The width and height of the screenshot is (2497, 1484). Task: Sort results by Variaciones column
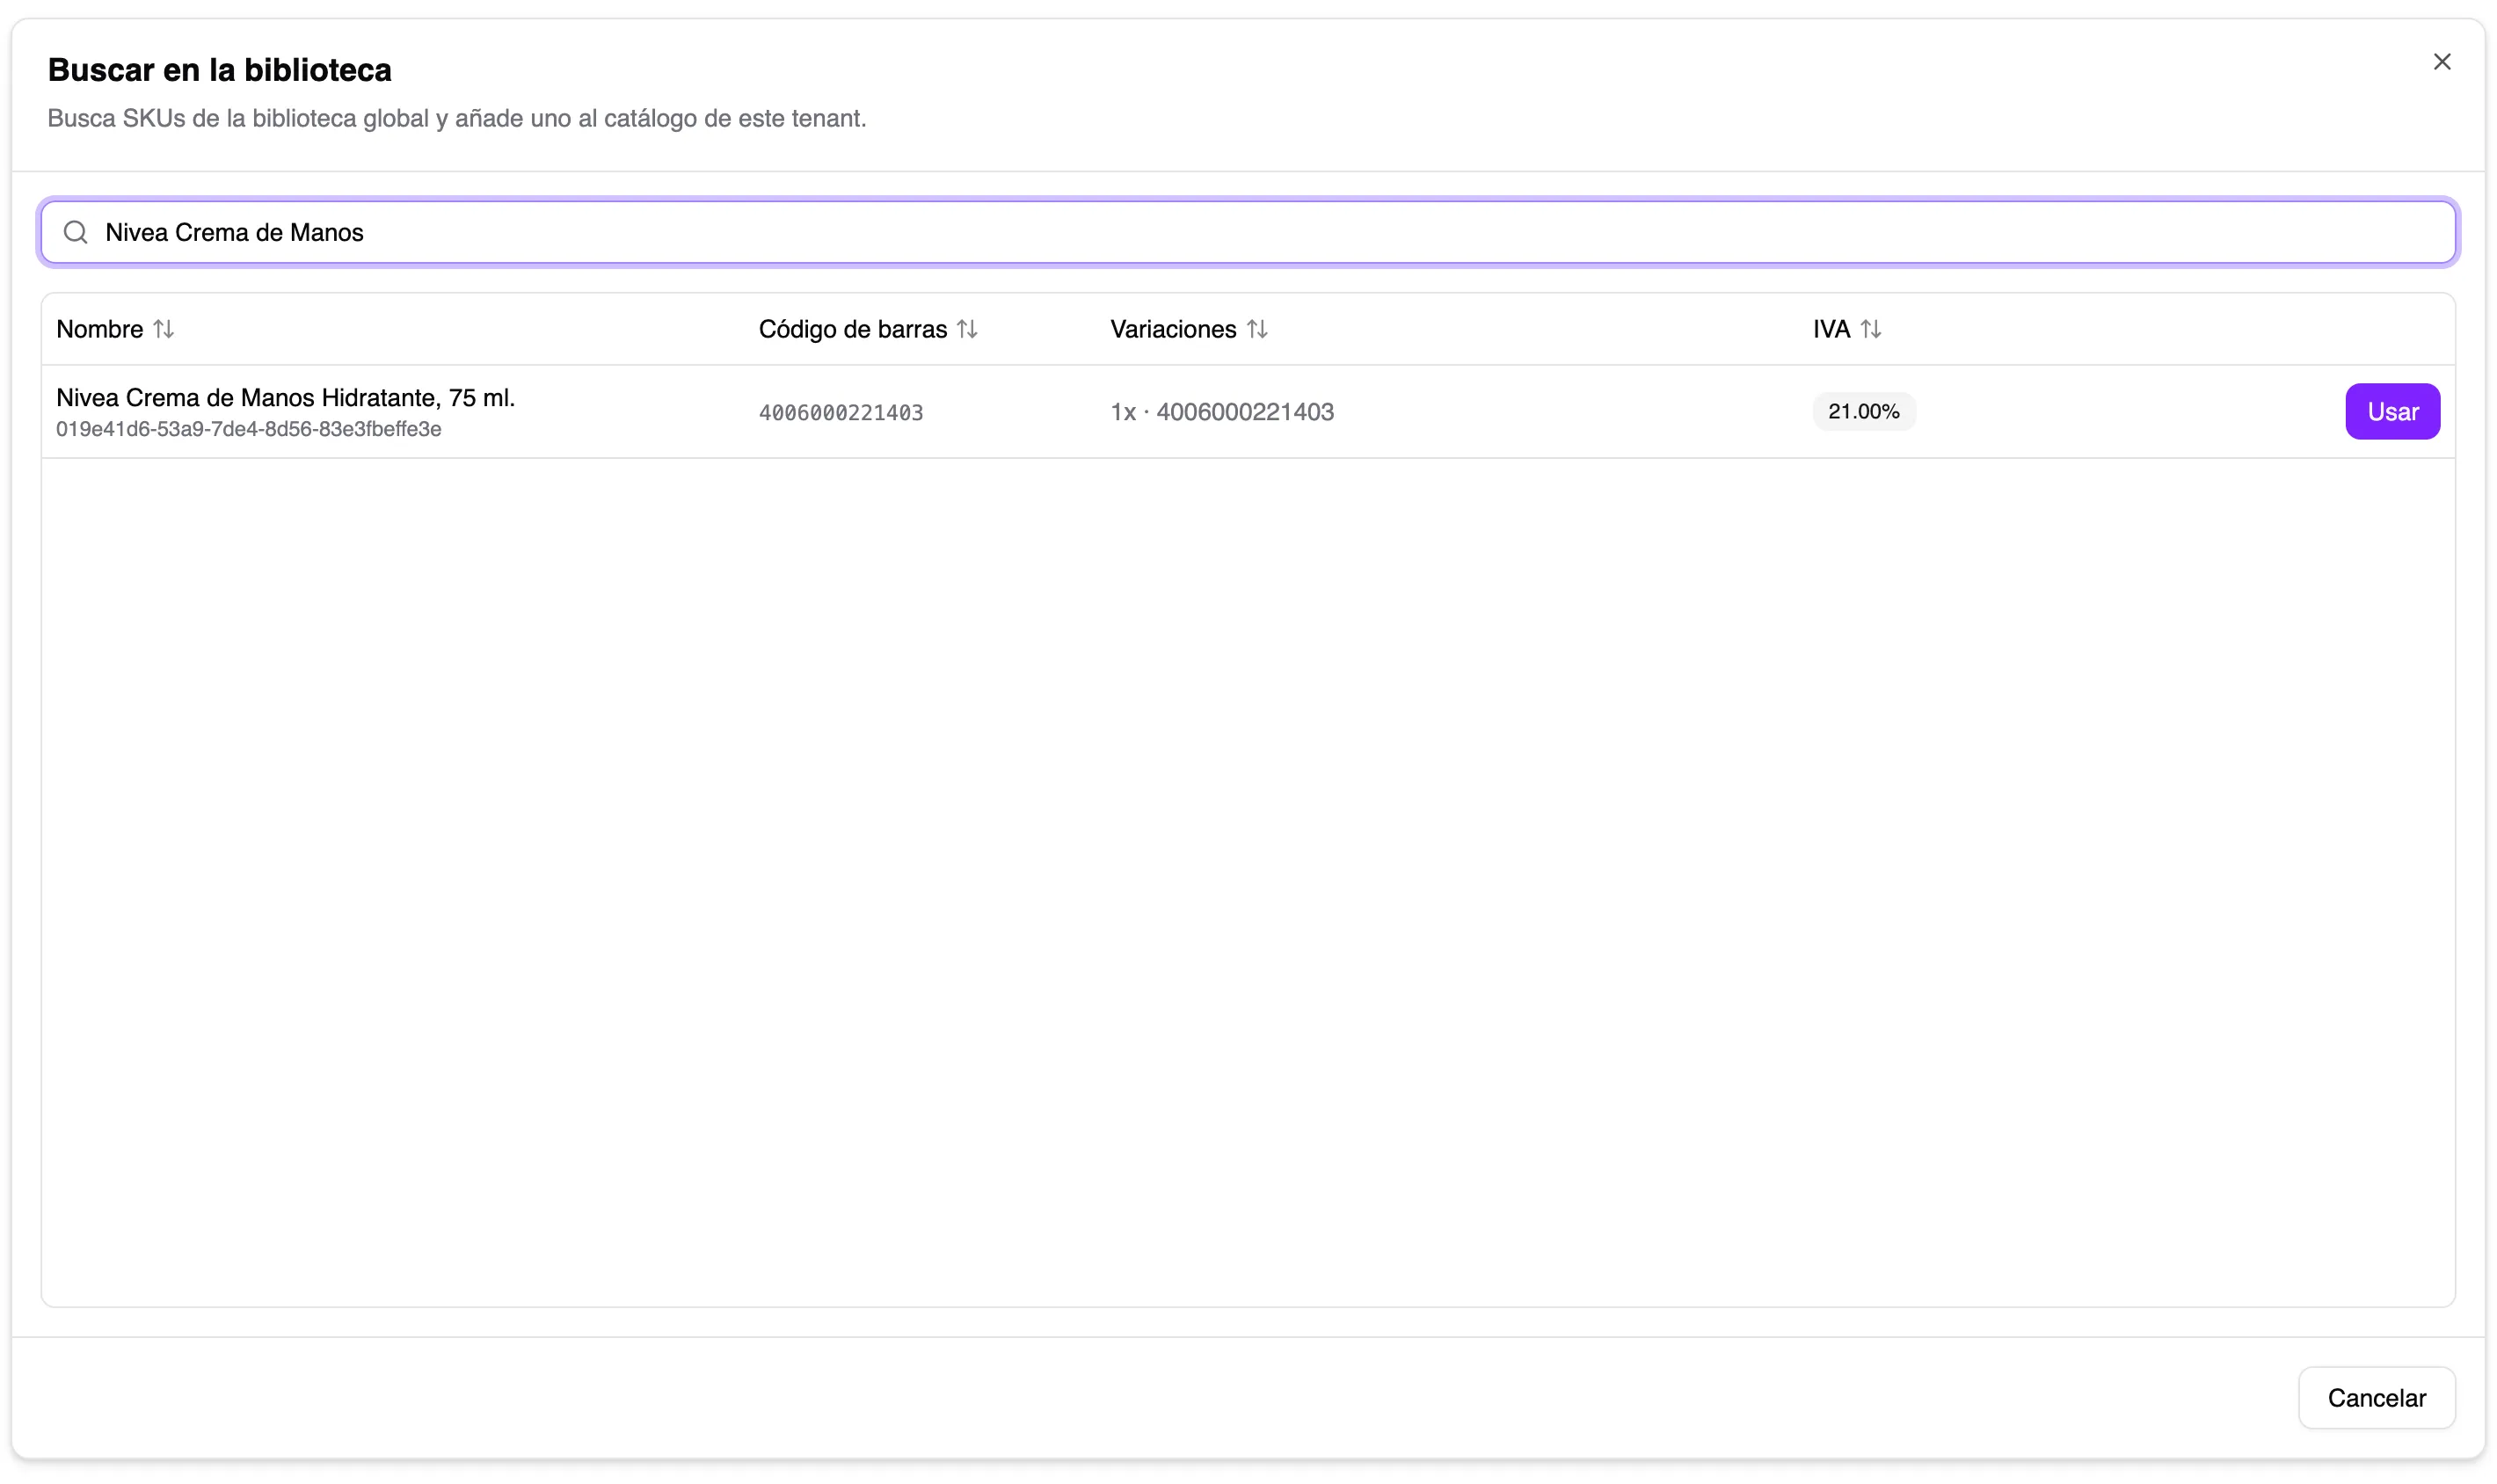1257,329
